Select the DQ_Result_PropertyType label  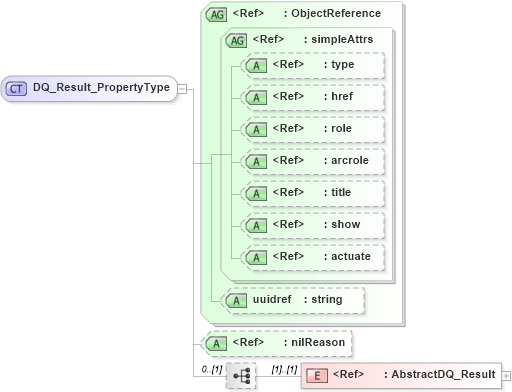tap(101, 87)
